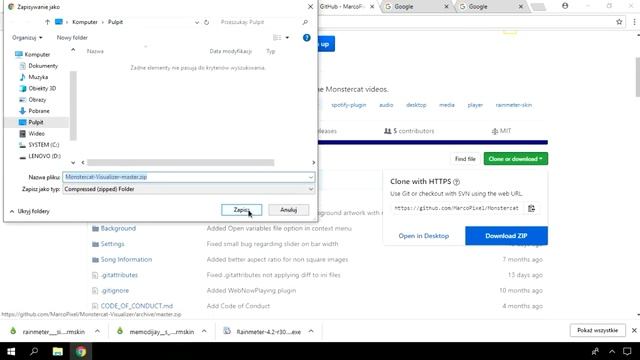Open the 'spotify-plugin' topic tag
The width and height of the screenshot is (640, 360).
tap(349, 105)
